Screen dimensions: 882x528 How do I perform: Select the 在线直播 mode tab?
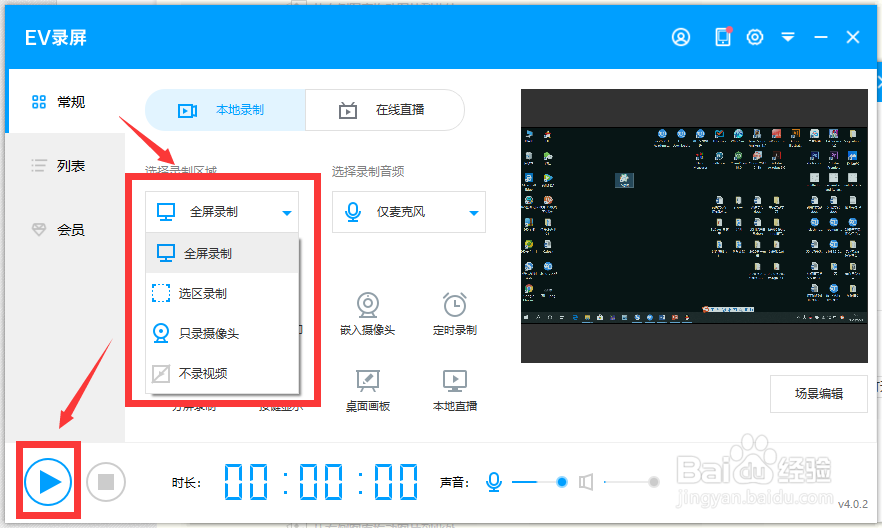tap(385, 110)
